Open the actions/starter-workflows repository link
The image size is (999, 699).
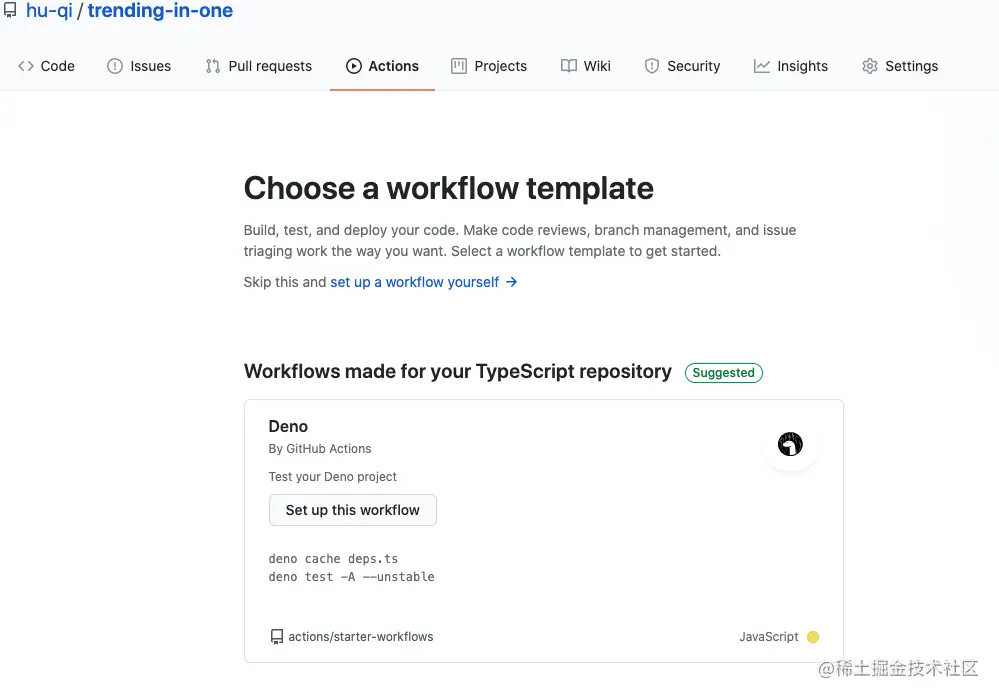pos(361,637)
